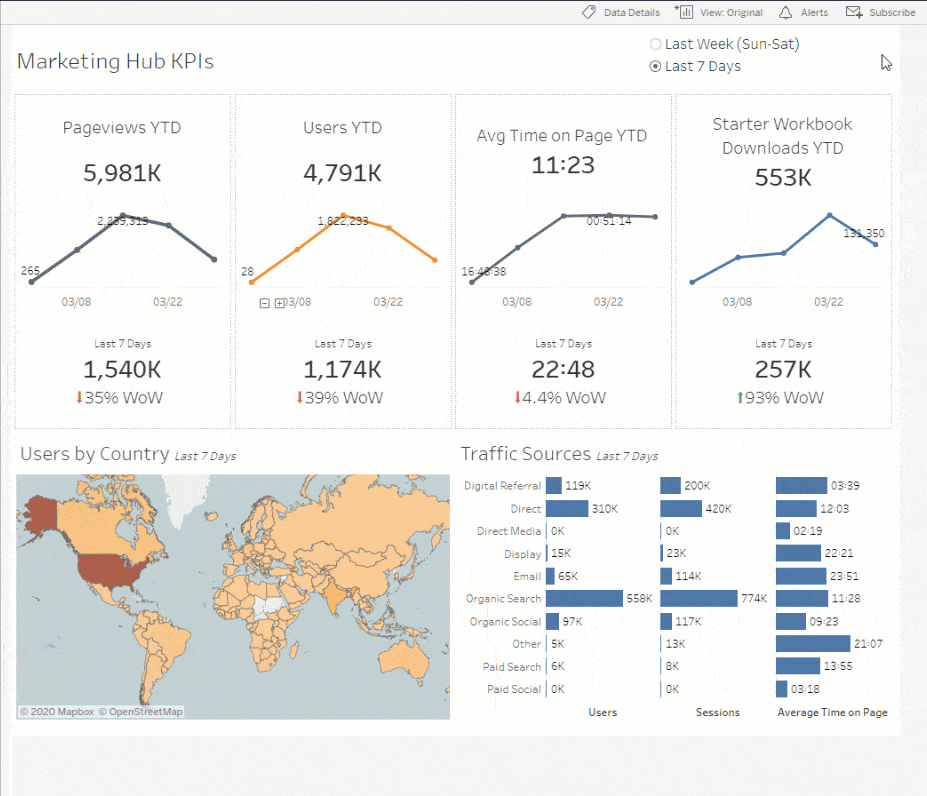Click the Display row label

[523, 554]
